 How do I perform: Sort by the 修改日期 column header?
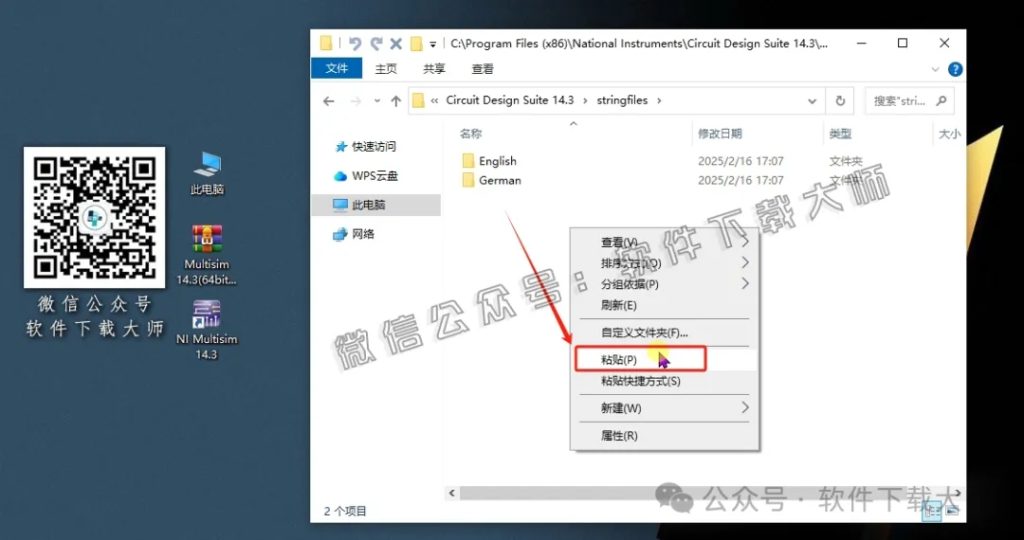[x=720, y=133]
